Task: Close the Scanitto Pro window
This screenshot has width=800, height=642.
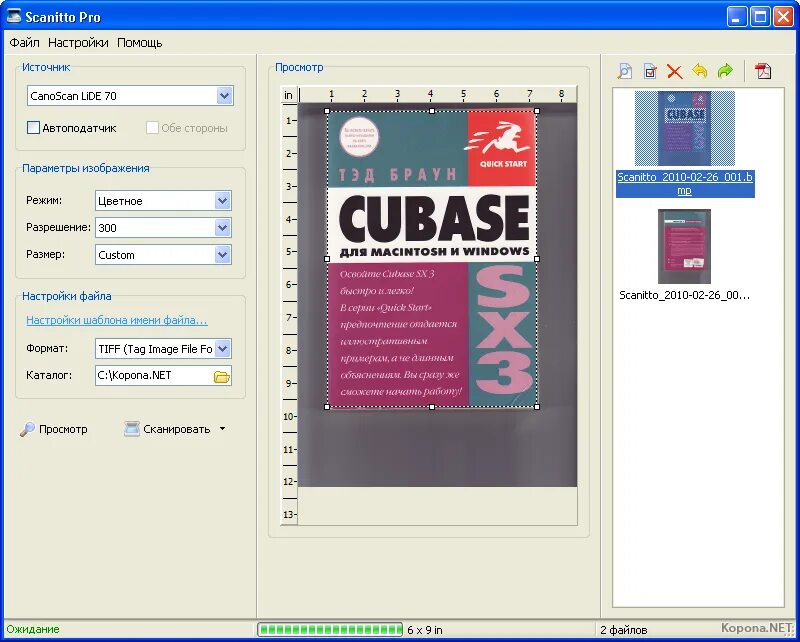Action: point(783,17)
